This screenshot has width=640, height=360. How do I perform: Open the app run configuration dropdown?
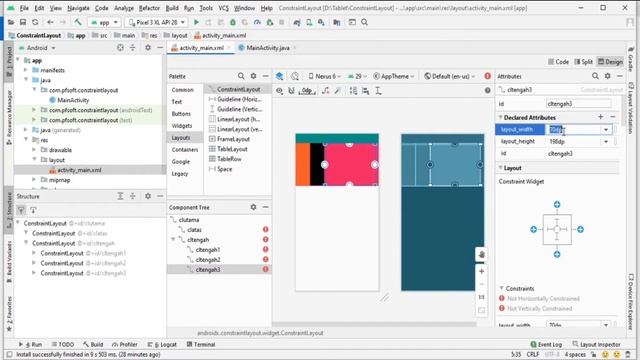[104, 22]
